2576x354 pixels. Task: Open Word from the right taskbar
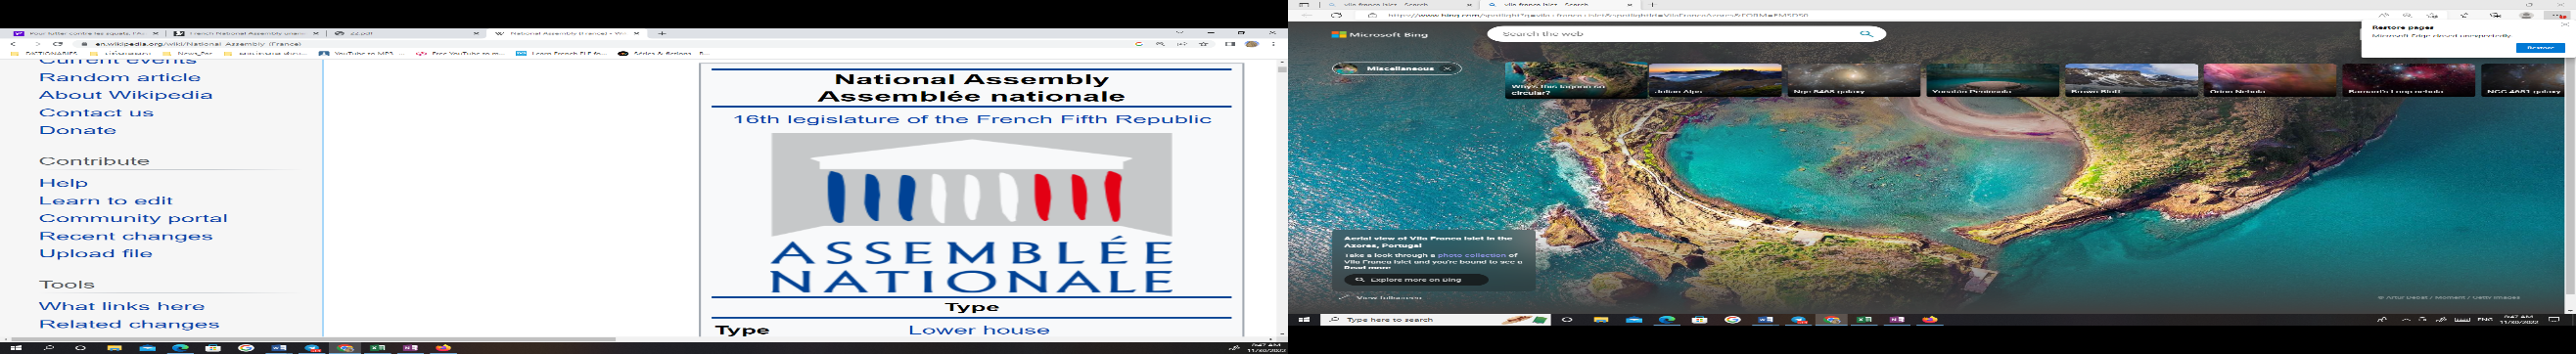click(x=1765, y=320)
